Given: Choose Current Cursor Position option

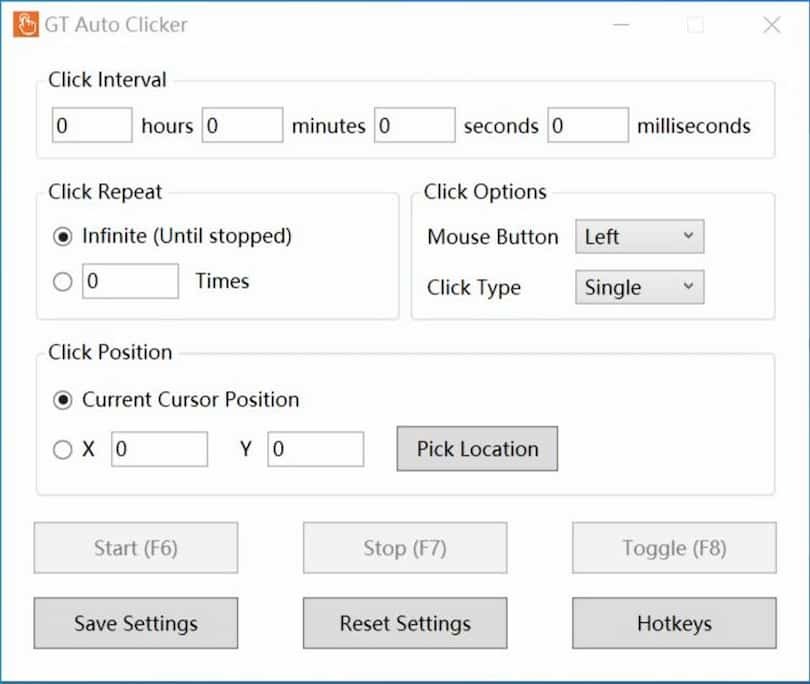Looking at the screenshot, I should 63,400.
